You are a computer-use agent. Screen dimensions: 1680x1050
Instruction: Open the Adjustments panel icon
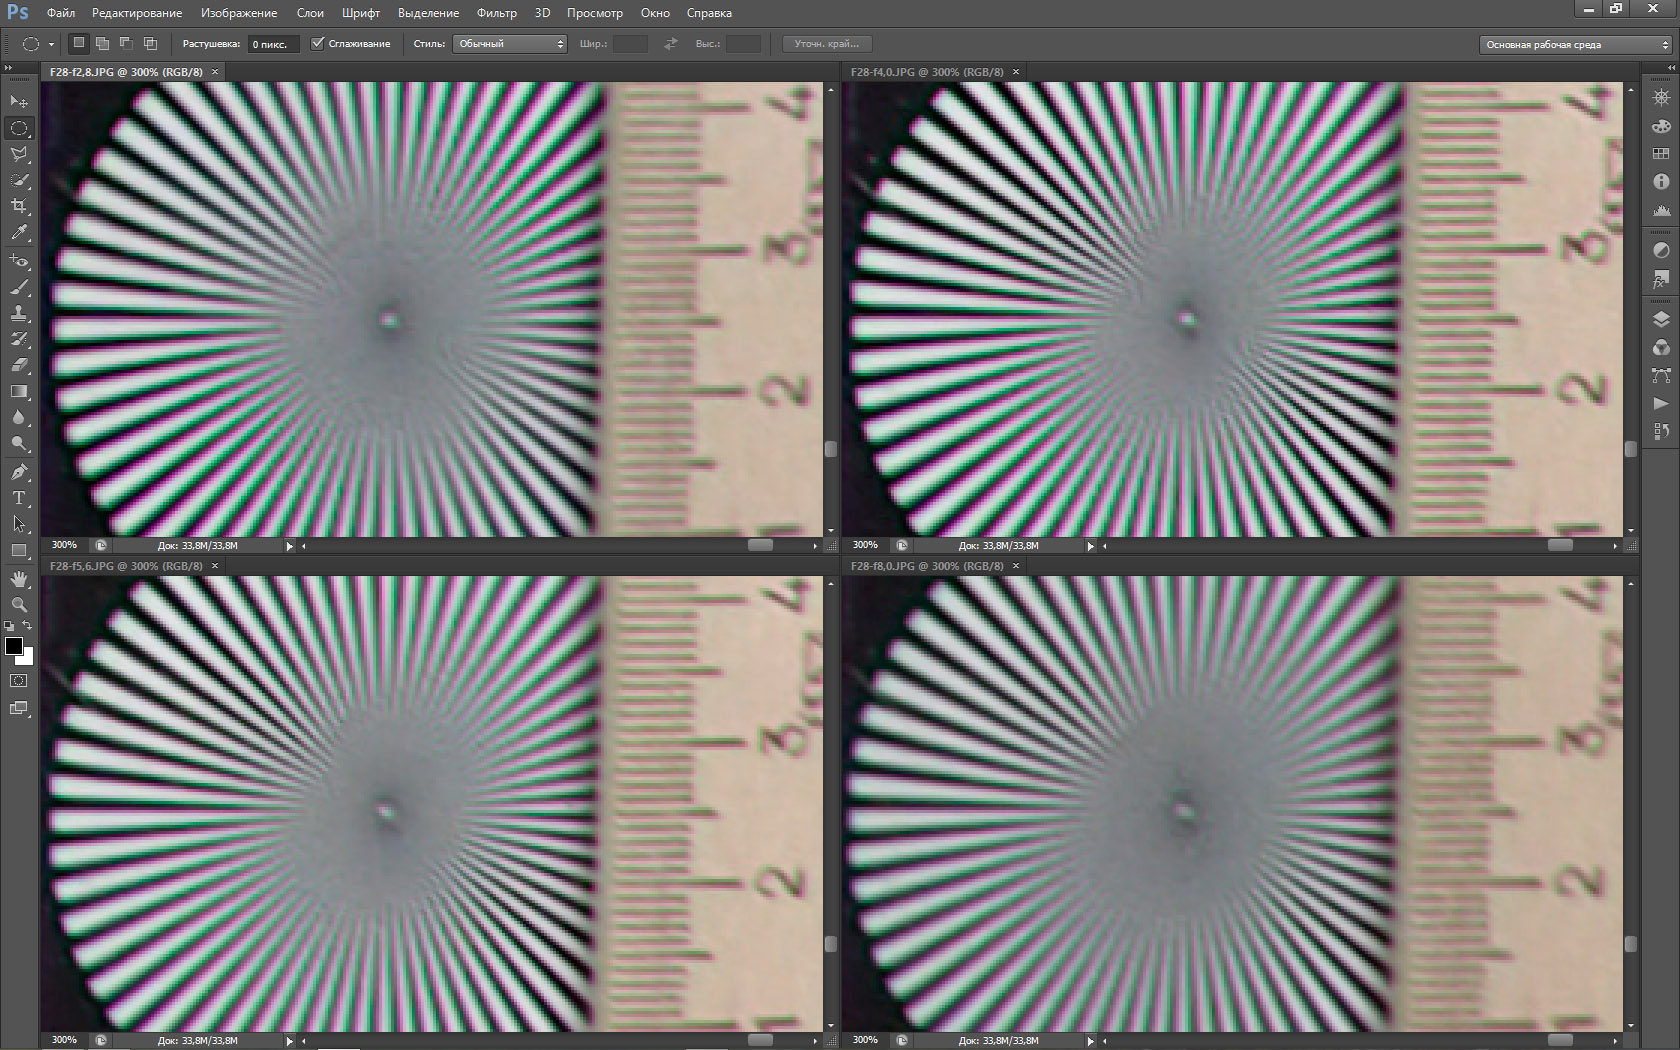[1661, 250]
